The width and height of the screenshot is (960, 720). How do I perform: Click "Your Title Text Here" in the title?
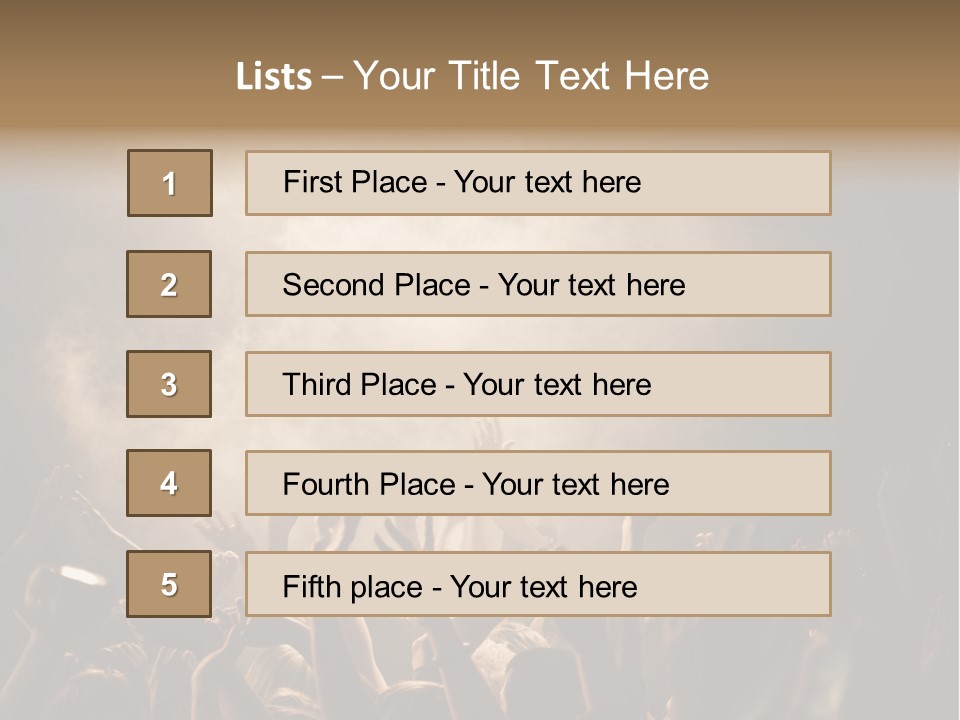pos(531,76)
